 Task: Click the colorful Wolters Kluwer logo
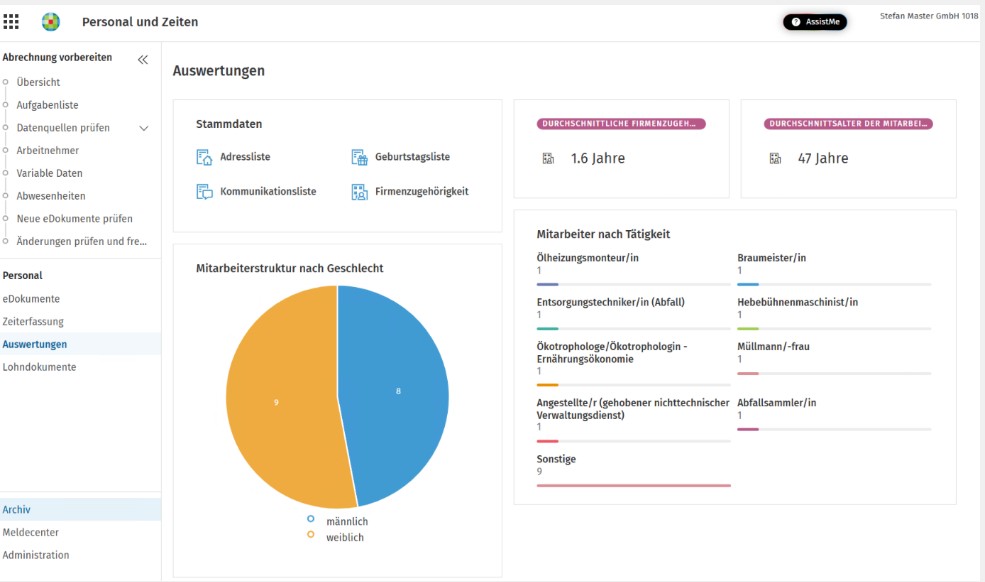coord(51,22)
